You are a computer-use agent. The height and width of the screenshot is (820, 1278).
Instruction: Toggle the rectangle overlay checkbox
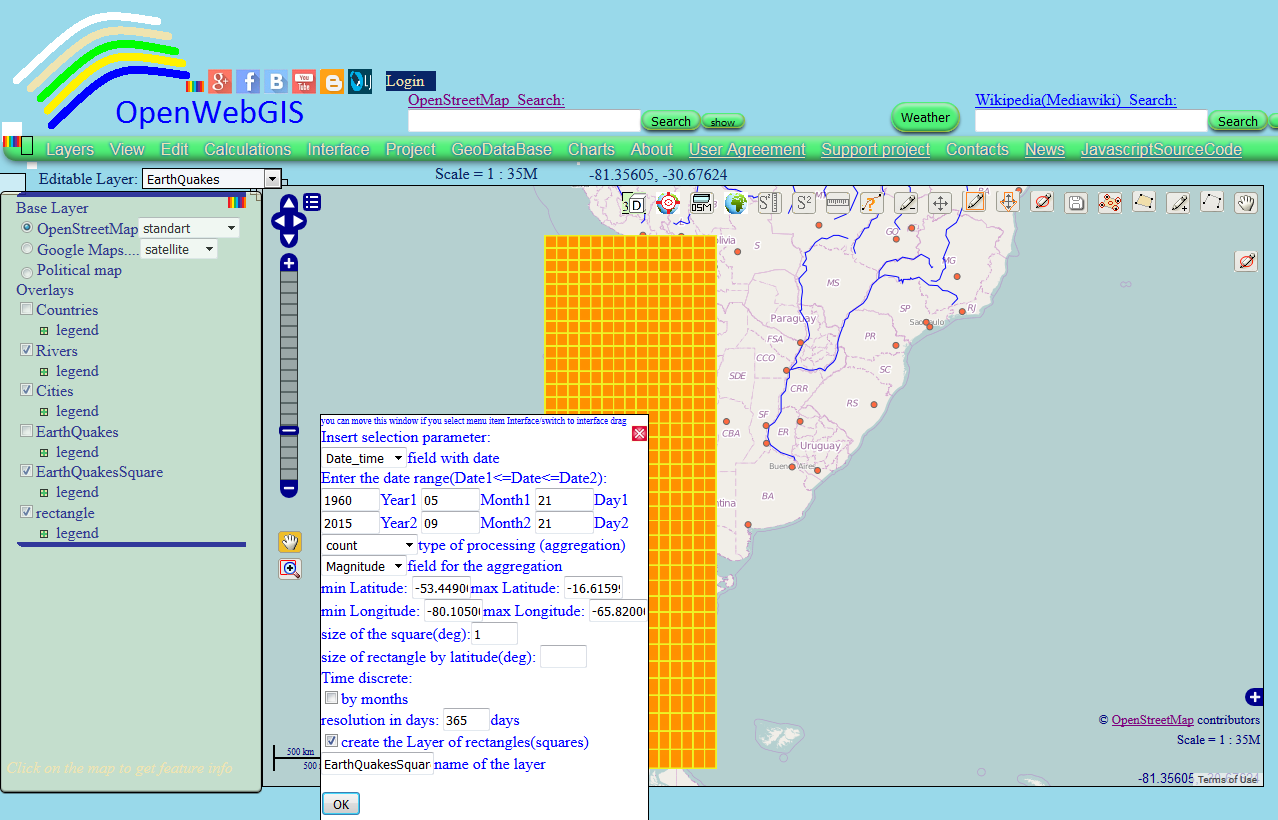pyautogui.click(x=27, y=512)
